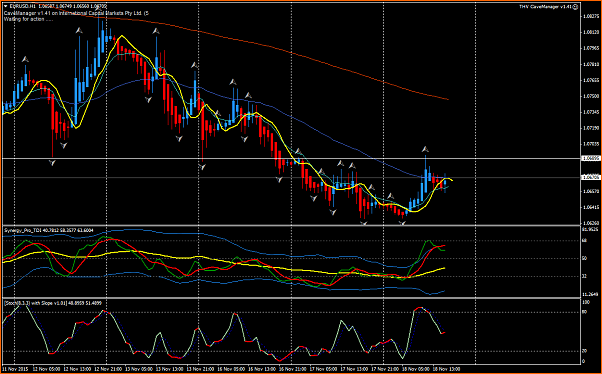Click the 20 level on Stochastic scale

click(x=585, y=351)
